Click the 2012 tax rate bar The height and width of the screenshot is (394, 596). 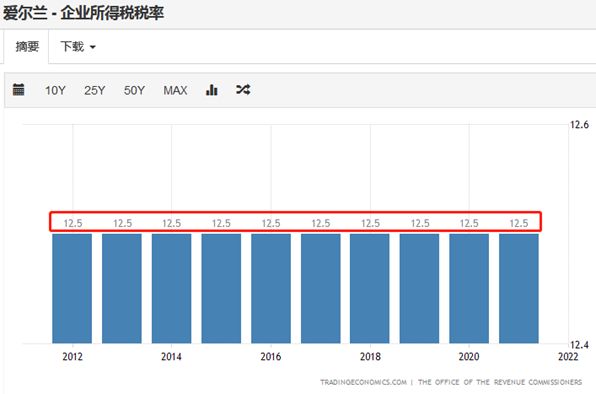point(72,288)
